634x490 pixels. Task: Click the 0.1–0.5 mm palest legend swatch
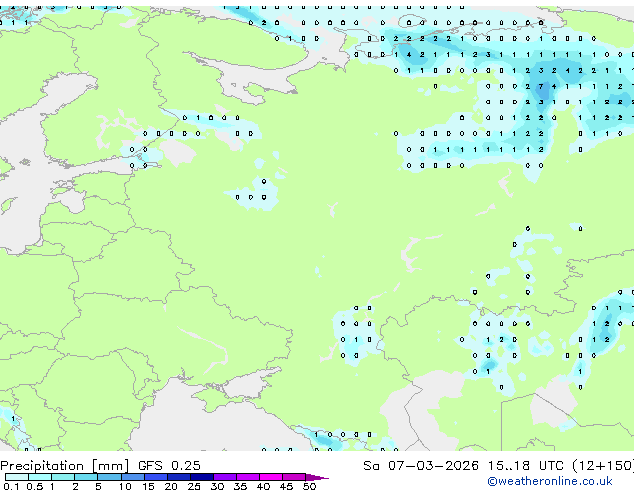(x=17, y=477)
